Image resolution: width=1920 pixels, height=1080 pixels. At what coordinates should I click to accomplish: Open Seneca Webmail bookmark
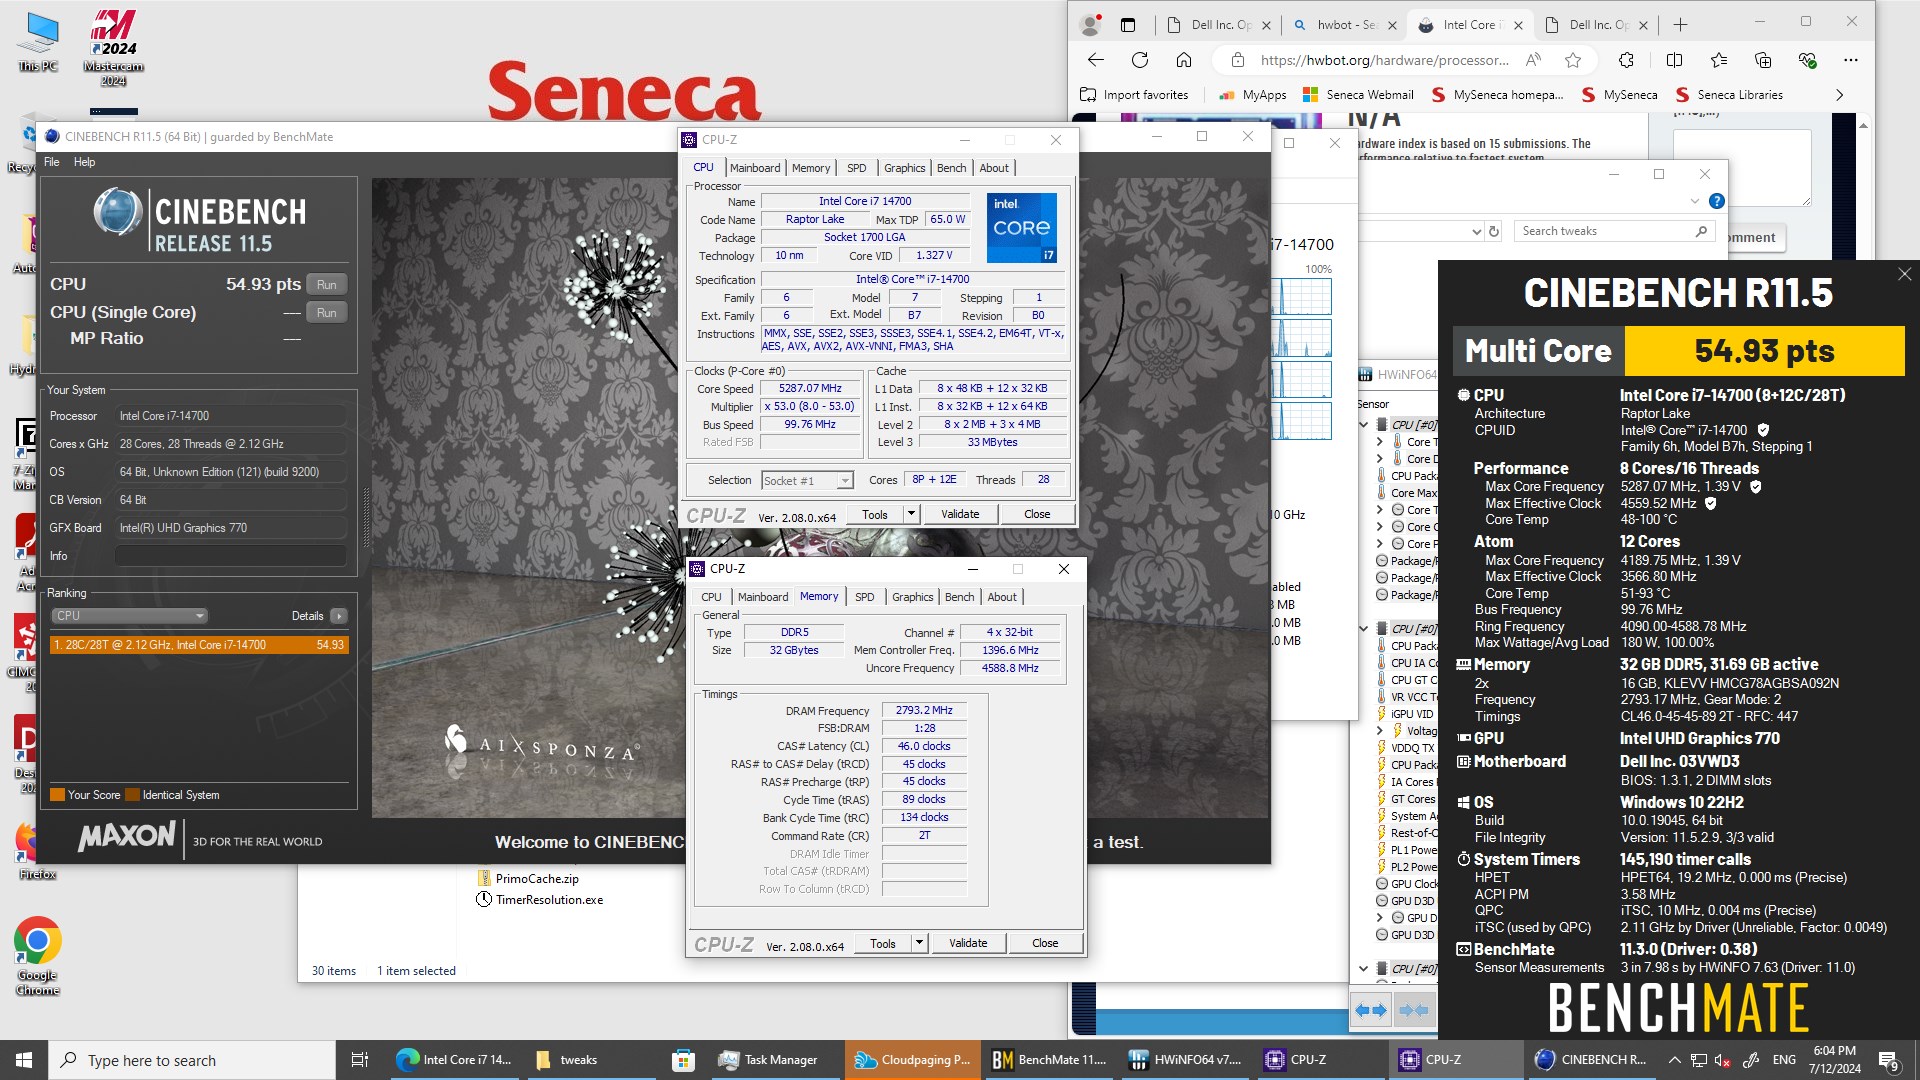tap(1358, 95)
